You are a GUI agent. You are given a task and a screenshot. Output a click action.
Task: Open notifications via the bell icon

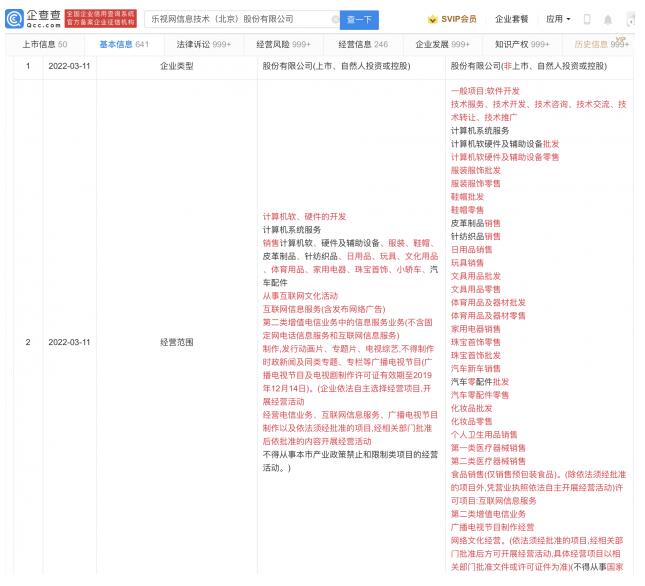pos(608,19)
